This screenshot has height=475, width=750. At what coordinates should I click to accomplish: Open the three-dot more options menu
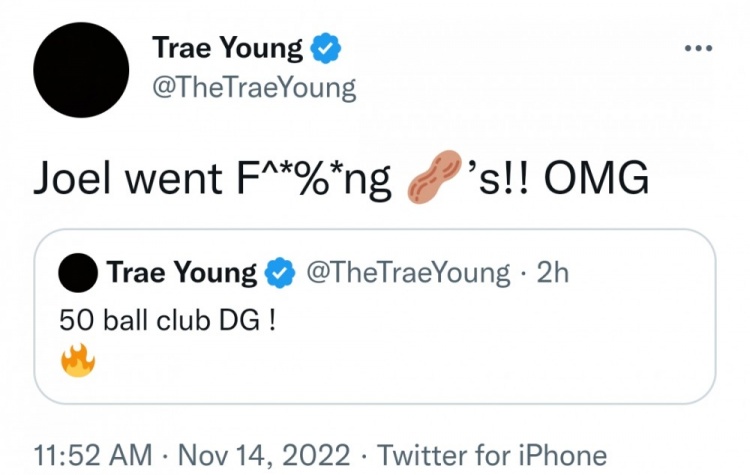pyautogui.click(x=698, y=48)
